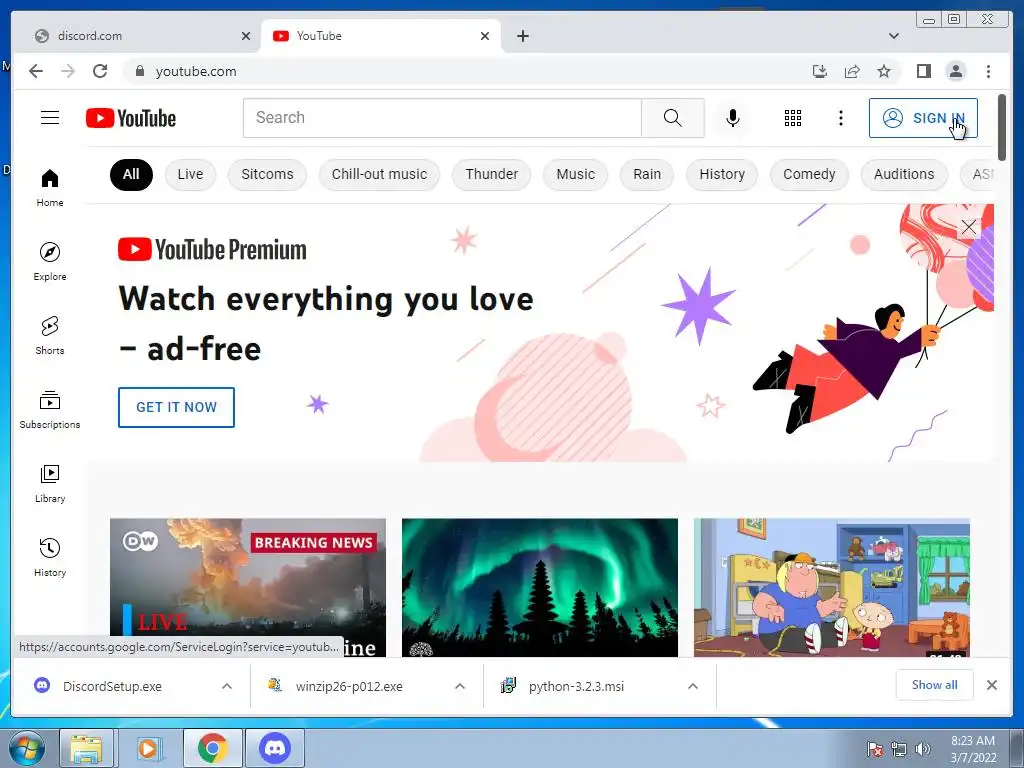This screenshot has height=768, width=1024.
Task: Open the Windows Start button
Action: (26, 748)
